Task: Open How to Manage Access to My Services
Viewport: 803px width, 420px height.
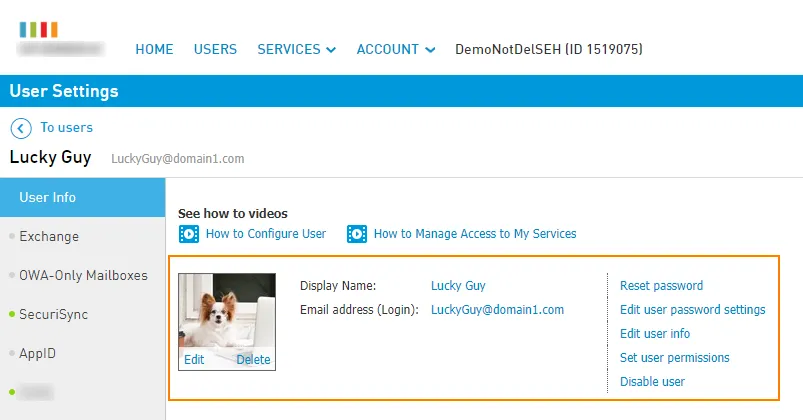Action: click(x=475, y=234)
